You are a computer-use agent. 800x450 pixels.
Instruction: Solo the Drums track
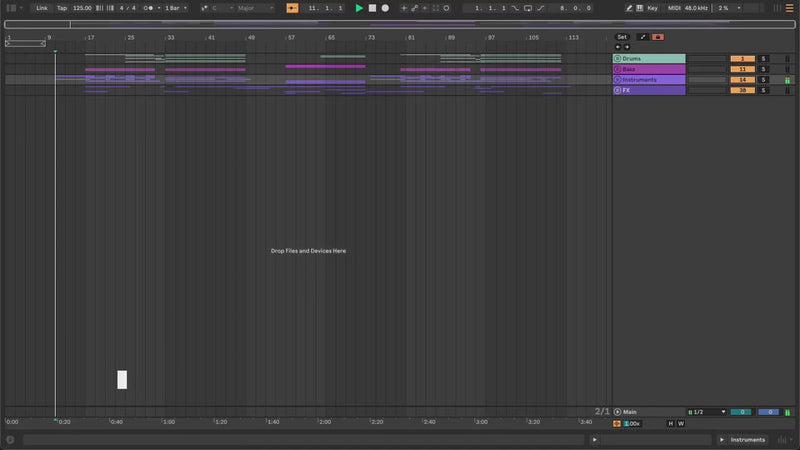pos(762,59)
